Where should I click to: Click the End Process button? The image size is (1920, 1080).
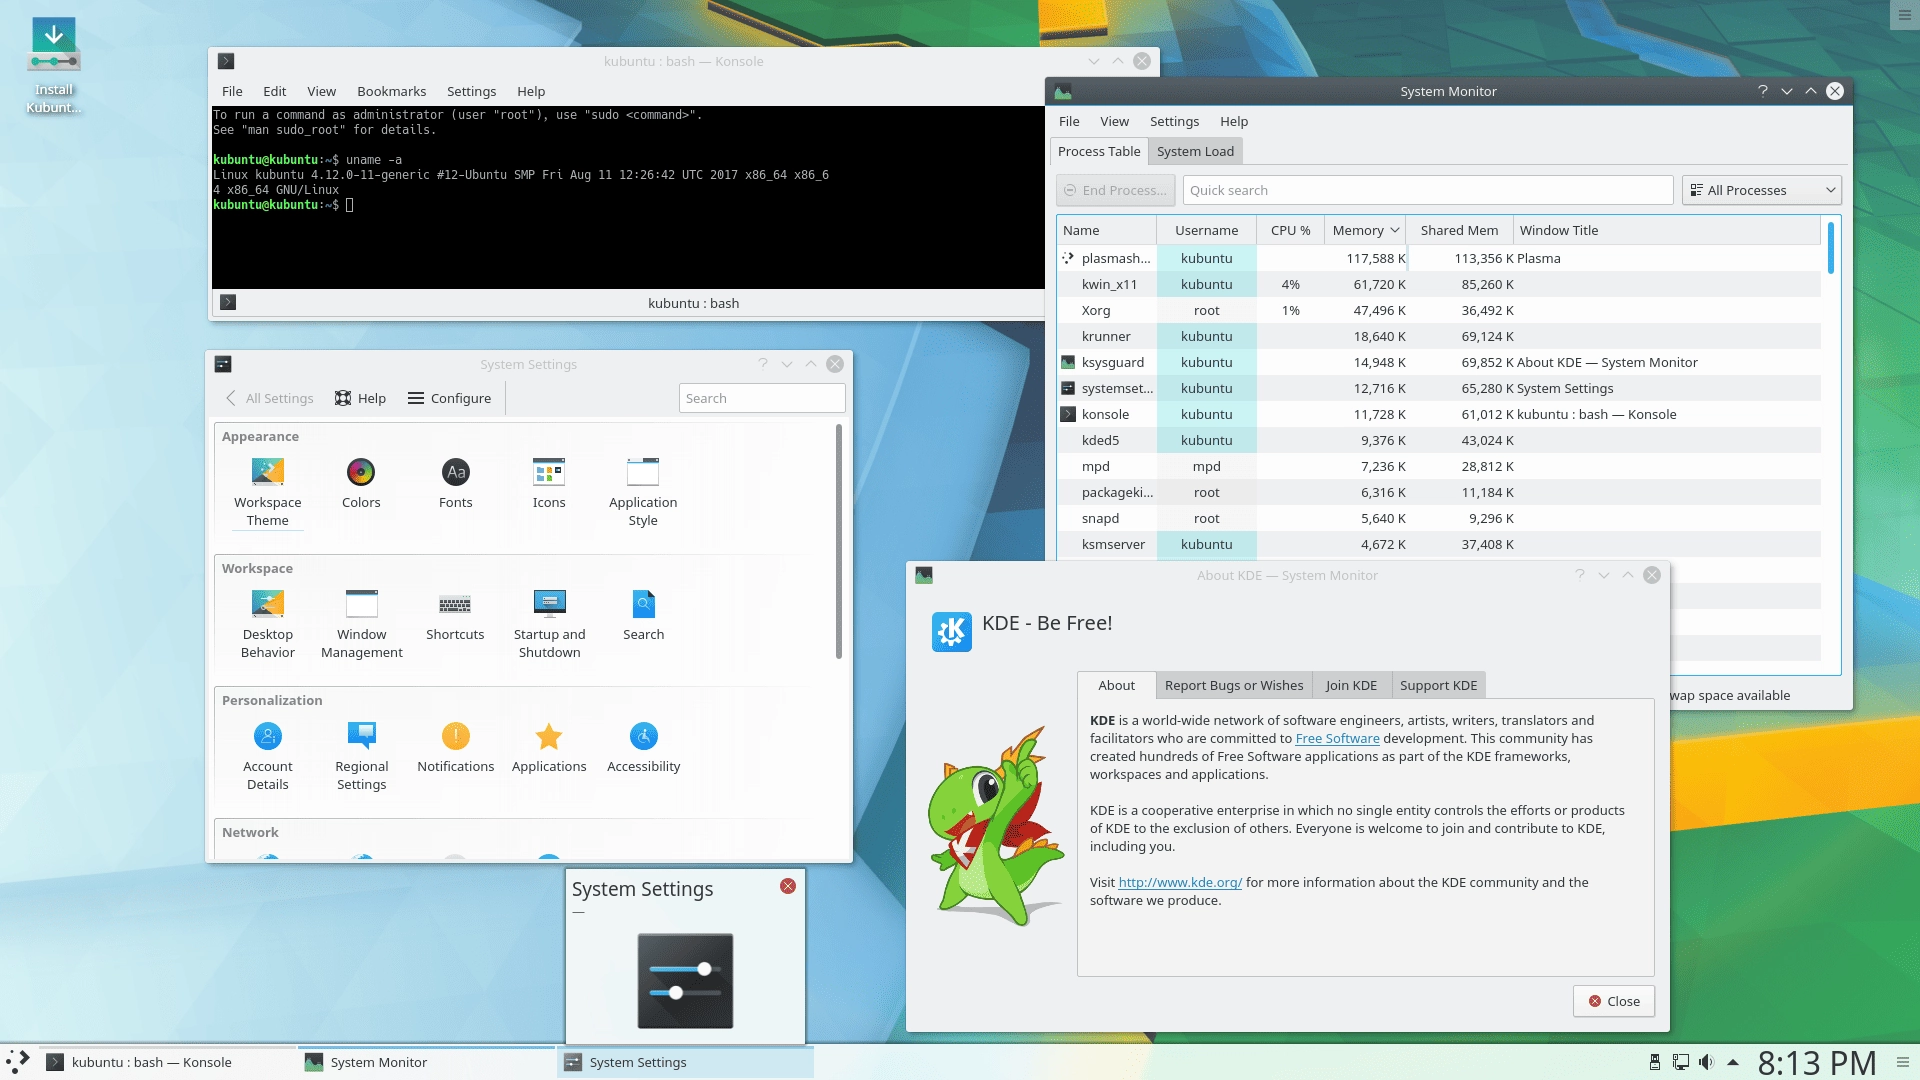(1115, 190)
